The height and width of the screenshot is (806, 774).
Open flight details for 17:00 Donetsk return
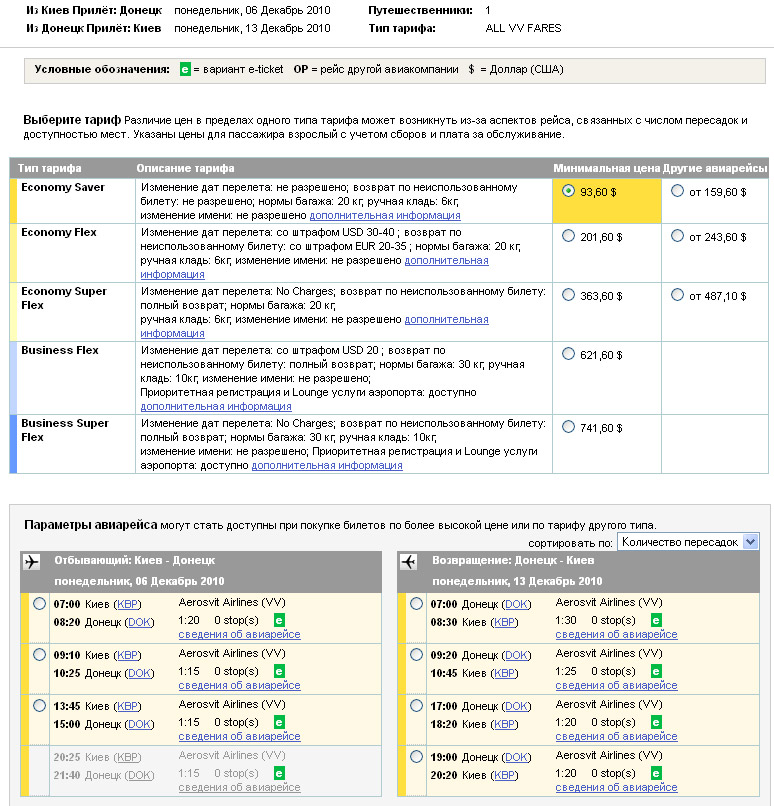(x=616, y=736)
